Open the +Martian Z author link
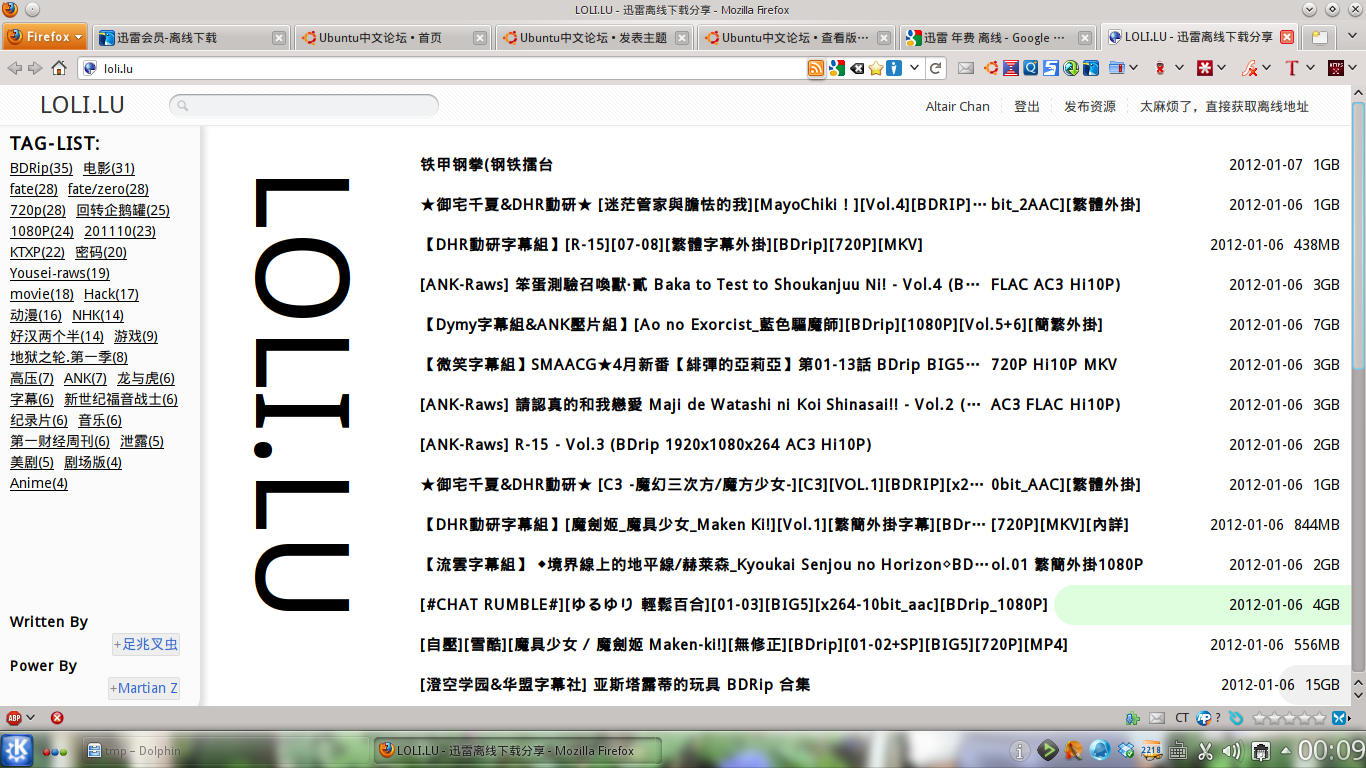Screen dimensions: 1366x768 (x=144, y=688)
